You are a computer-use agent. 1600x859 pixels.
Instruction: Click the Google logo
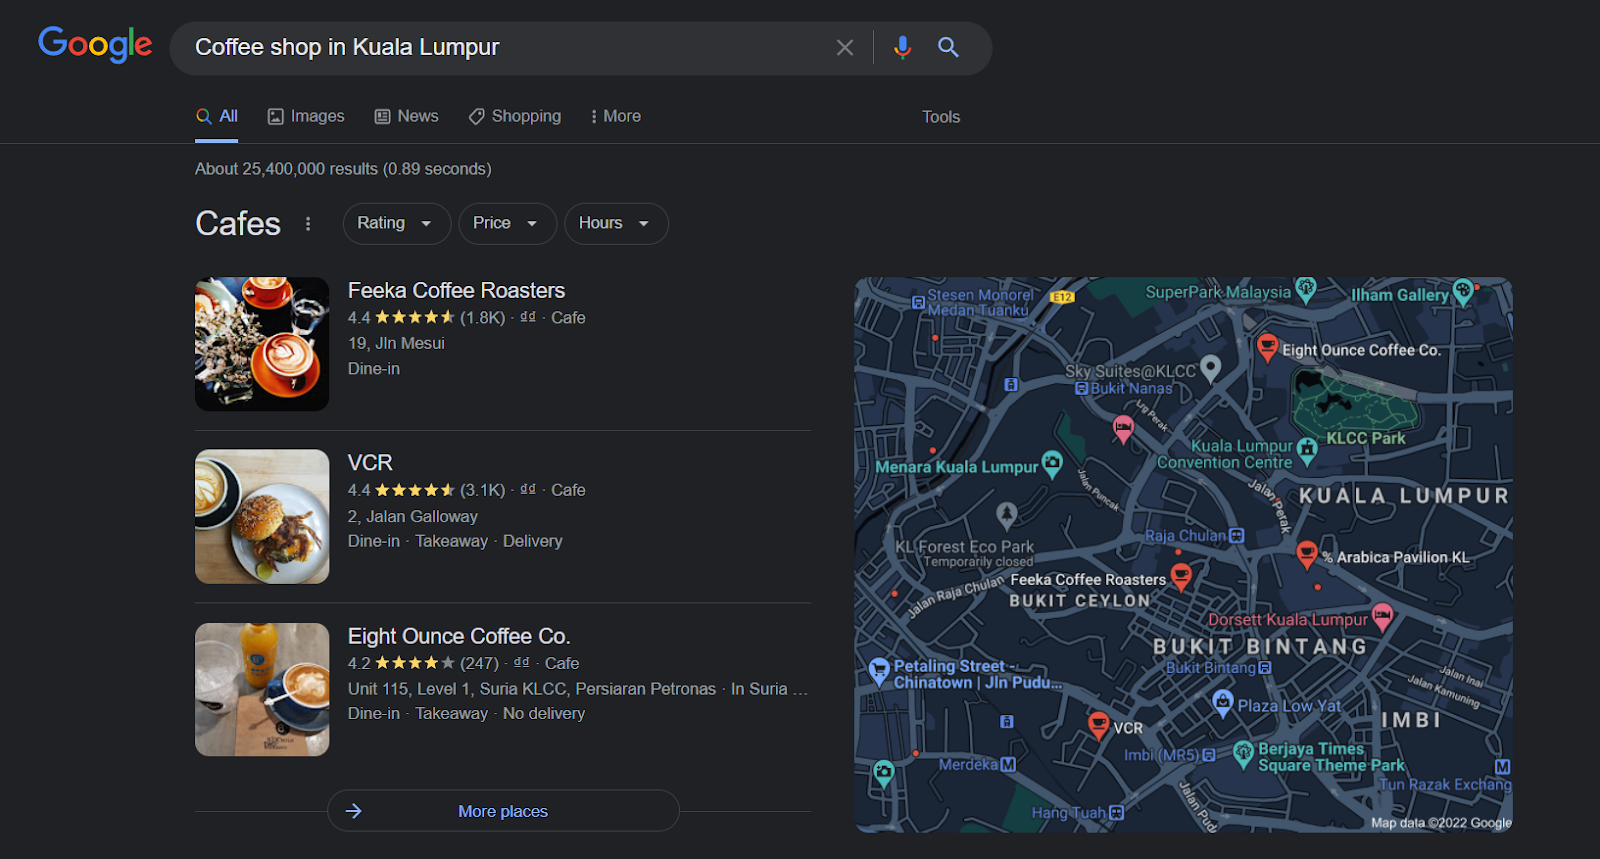(95, 45)
